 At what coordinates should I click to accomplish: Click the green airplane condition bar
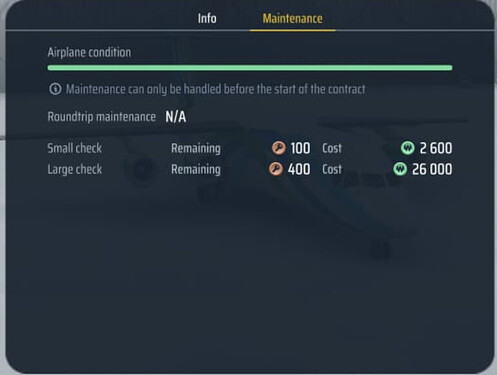pos(250,68)
